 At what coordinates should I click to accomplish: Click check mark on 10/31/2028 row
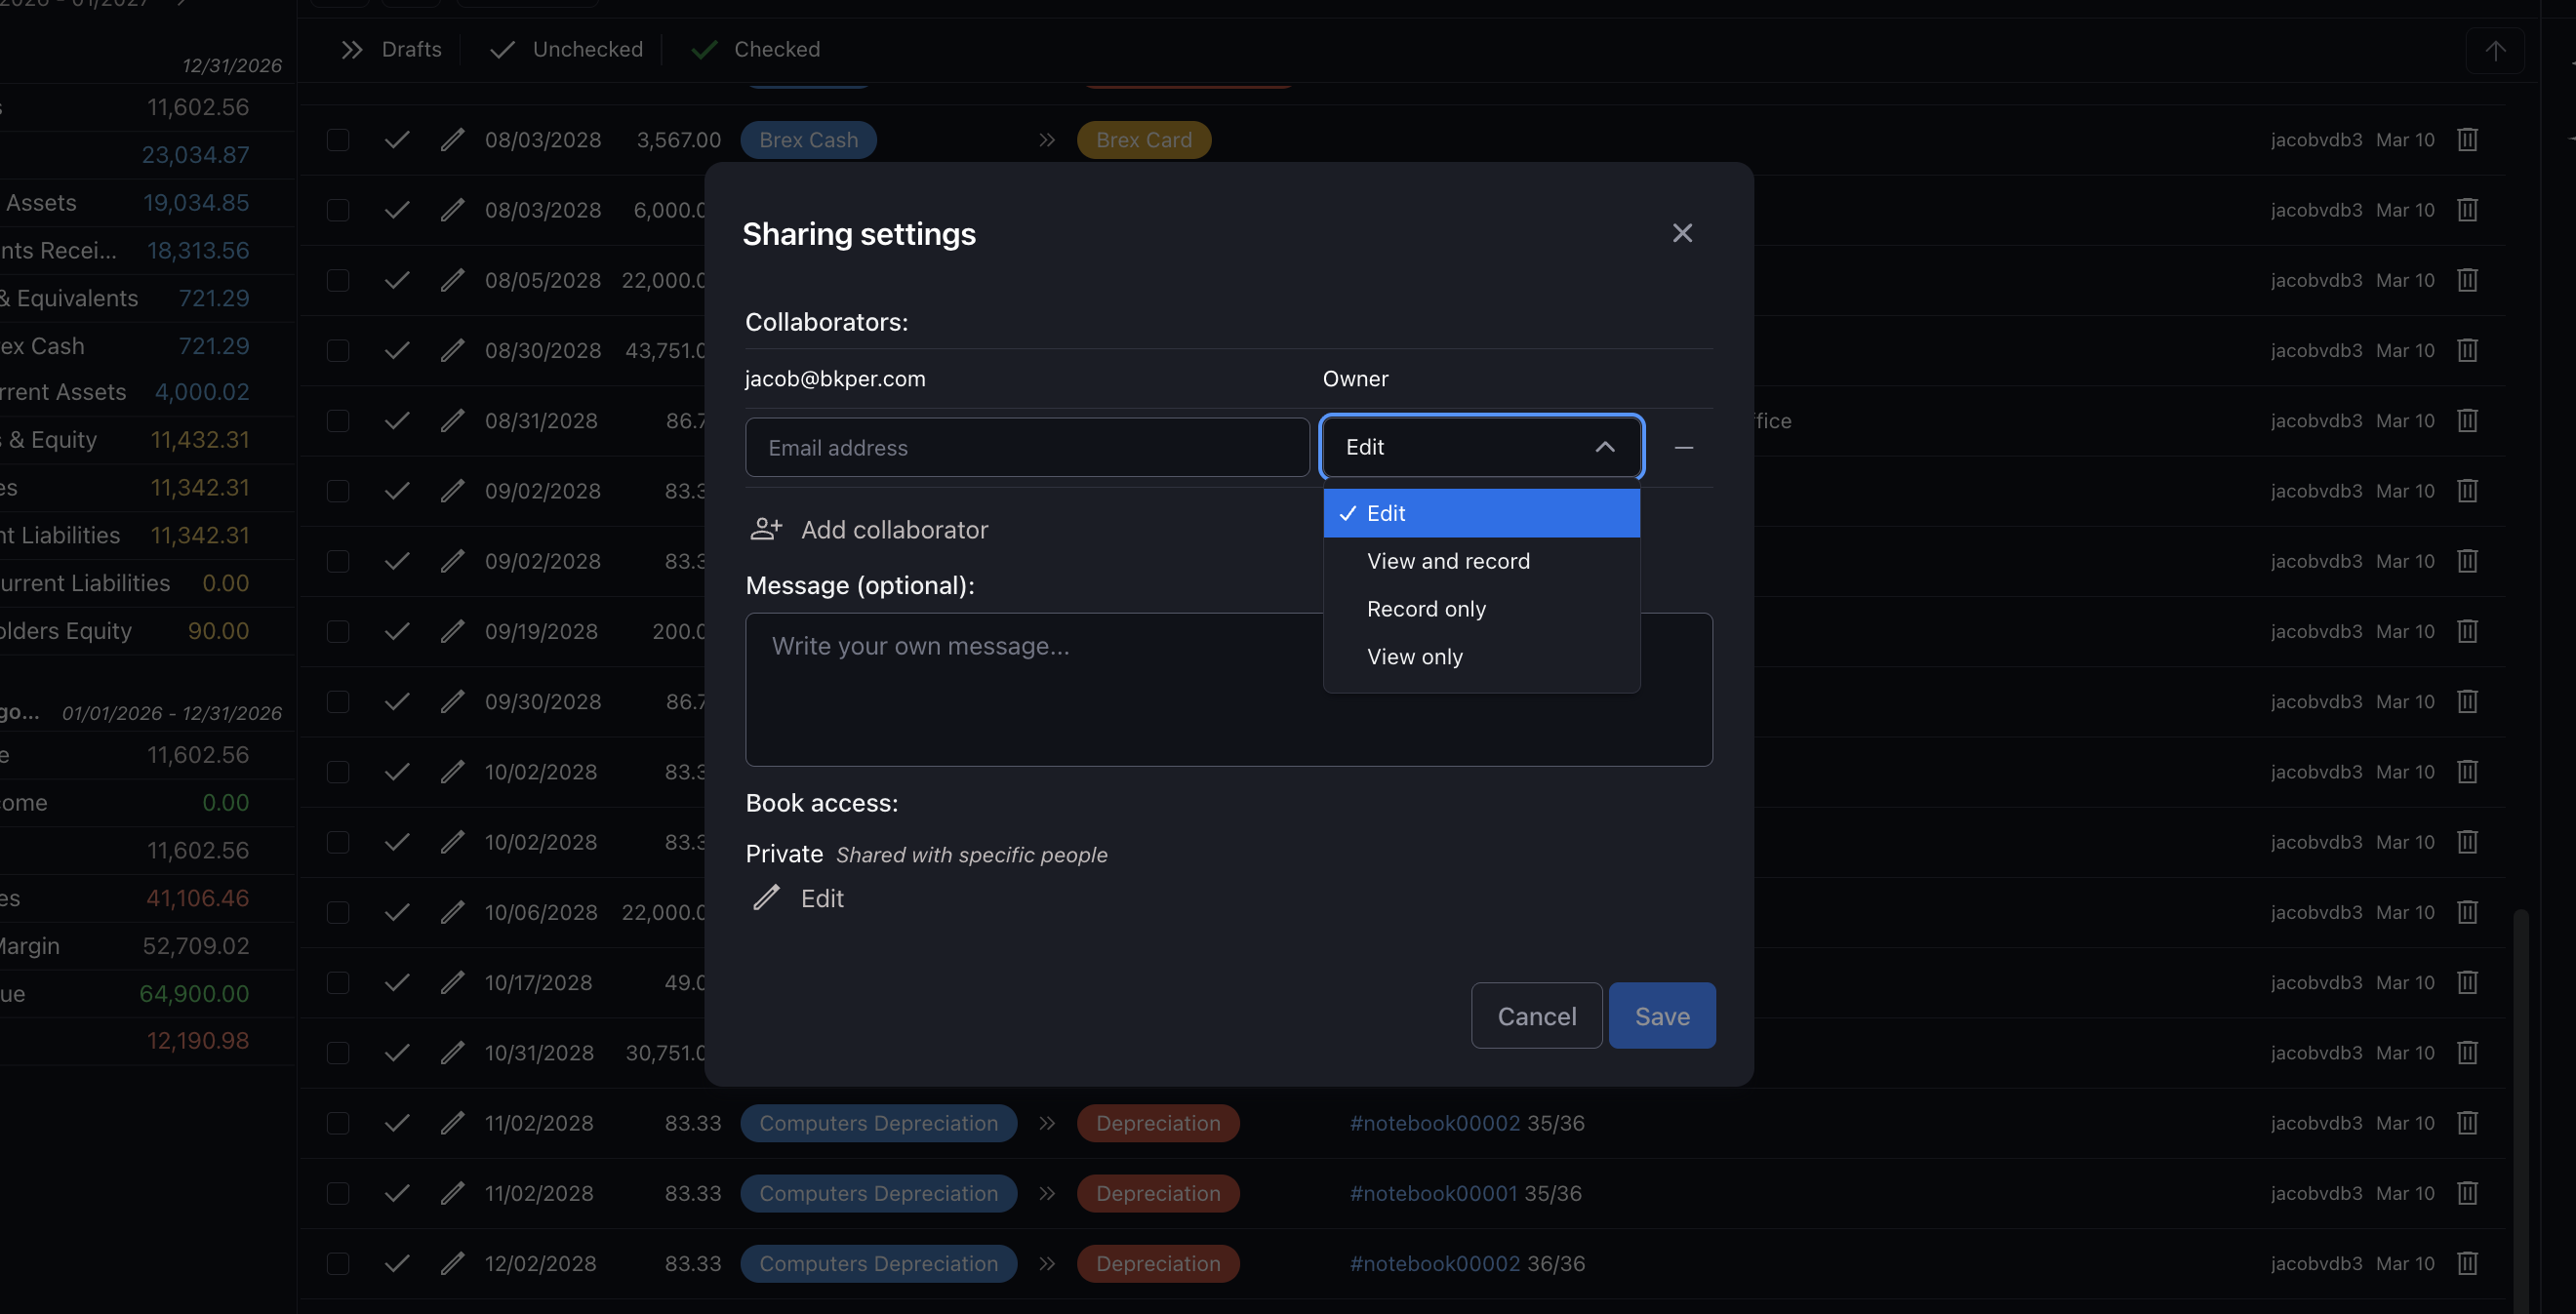[x=397, y=1053]
